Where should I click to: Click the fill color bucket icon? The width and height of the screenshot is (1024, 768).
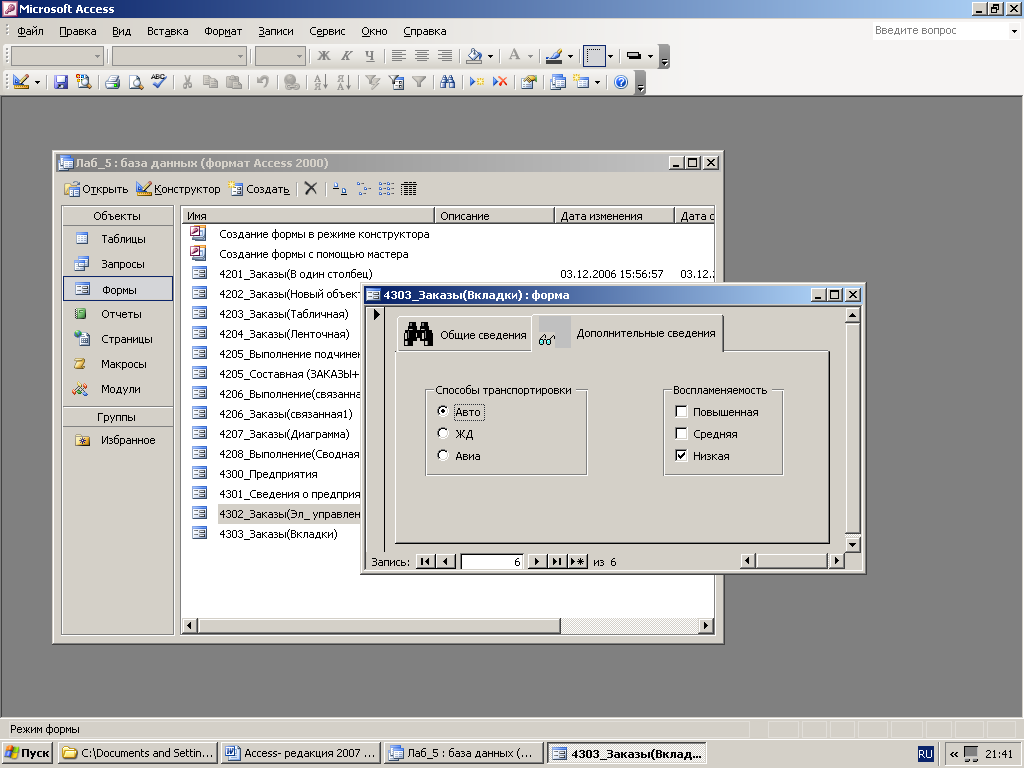(474, 56)
